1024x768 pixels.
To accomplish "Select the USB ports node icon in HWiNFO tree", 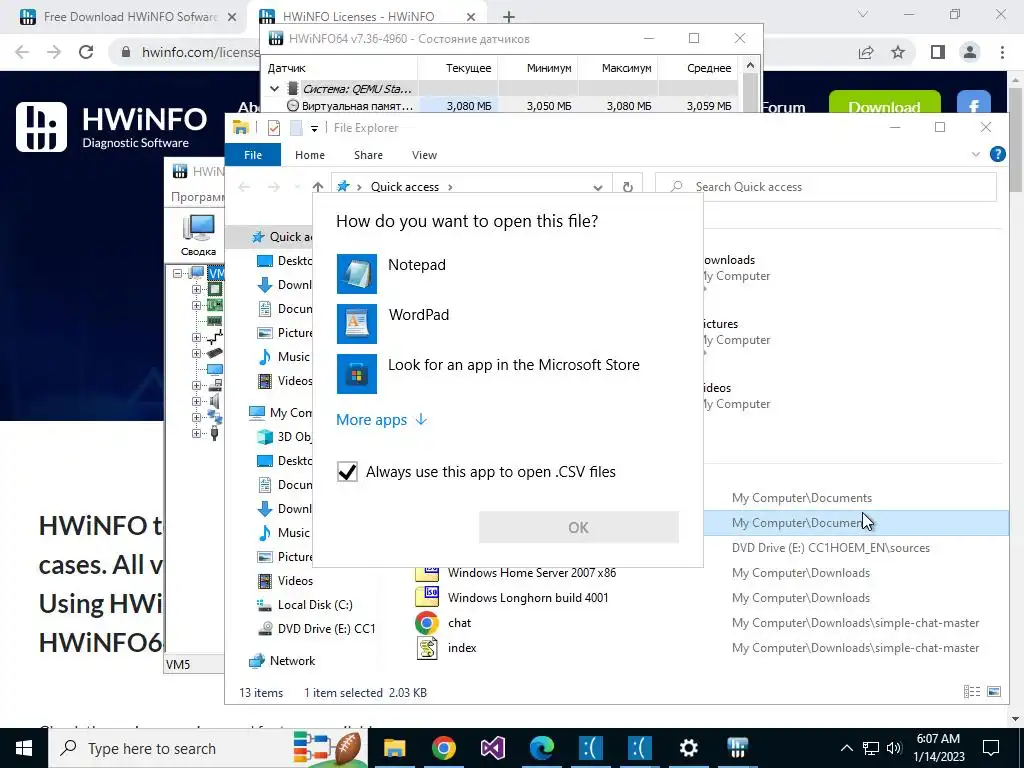I will [215, 433].
